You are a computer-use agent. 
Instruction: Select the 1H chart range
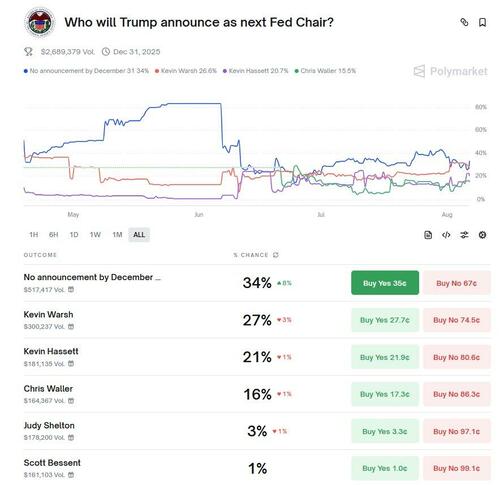point(34,235)
